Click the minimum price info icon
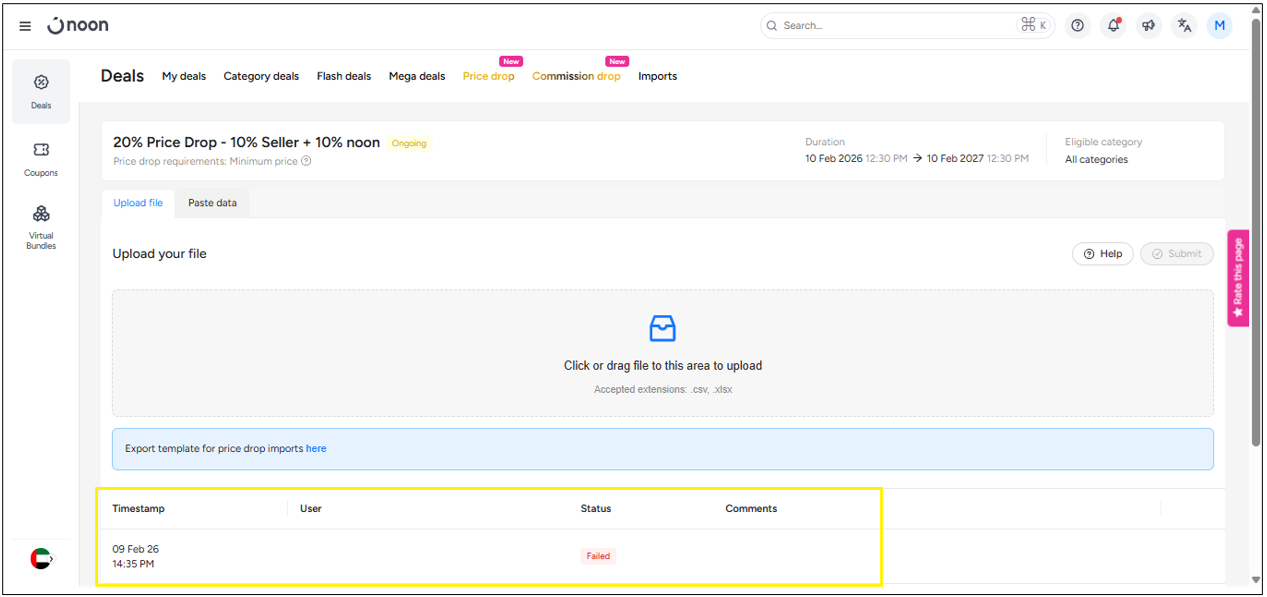 pos(307,161)
